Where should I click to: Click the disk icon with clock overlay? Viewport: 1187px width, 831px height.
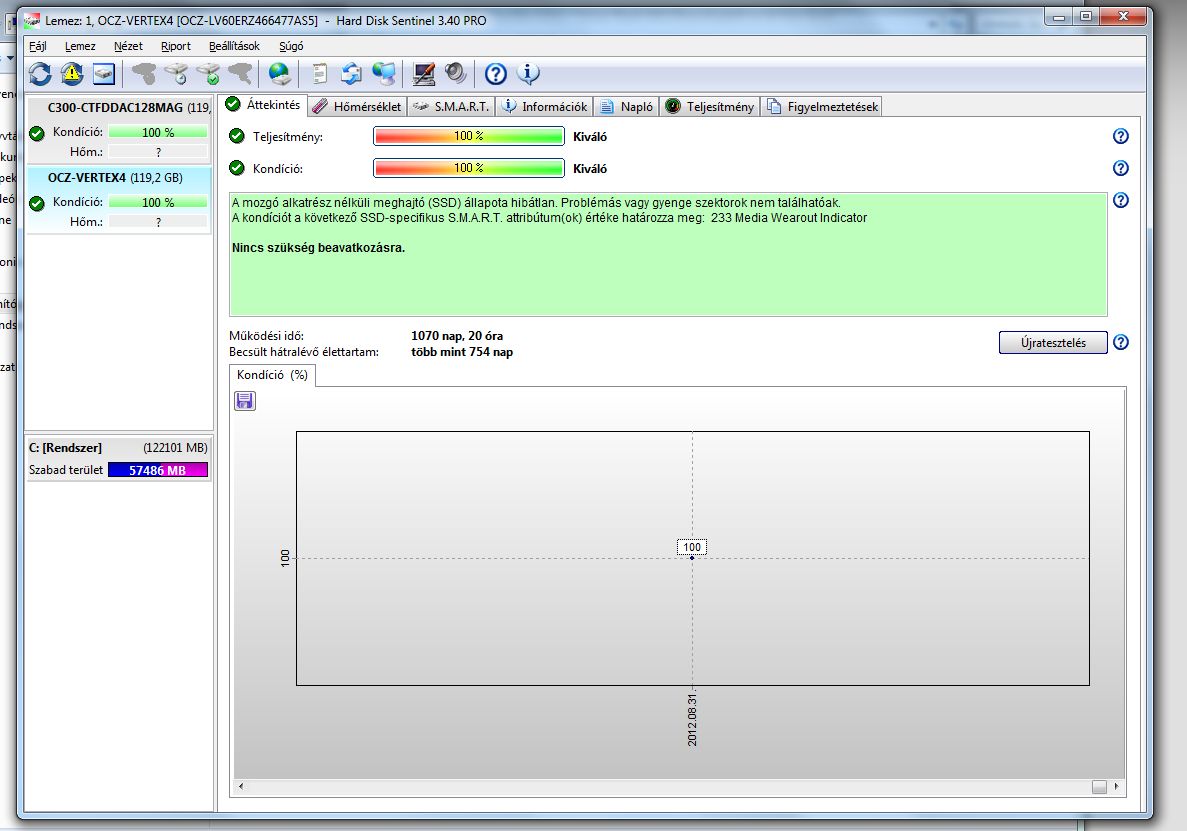click(x=176, y=73)
